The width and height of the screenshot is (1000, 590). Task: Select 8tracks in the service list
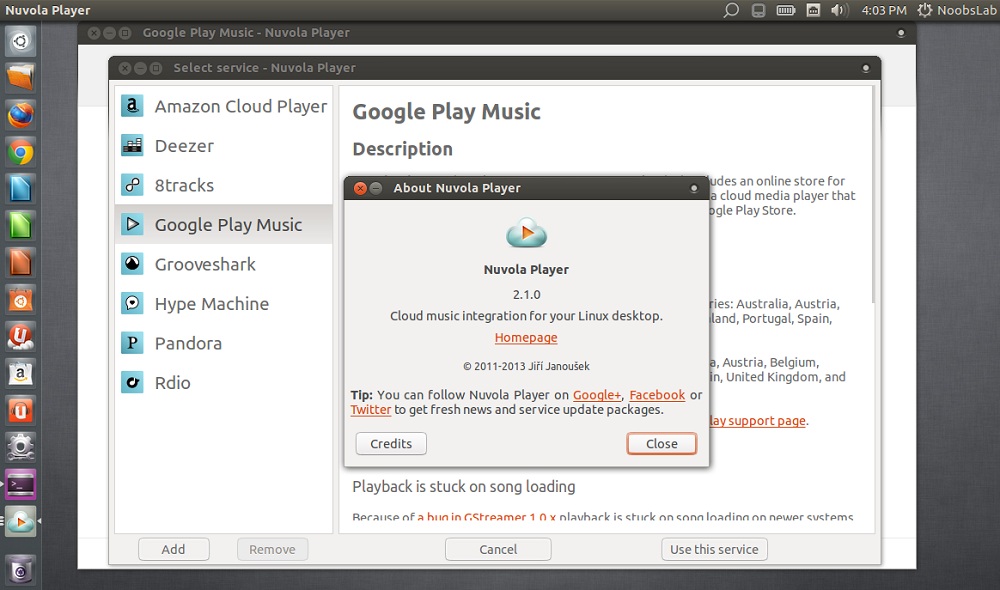224,185
